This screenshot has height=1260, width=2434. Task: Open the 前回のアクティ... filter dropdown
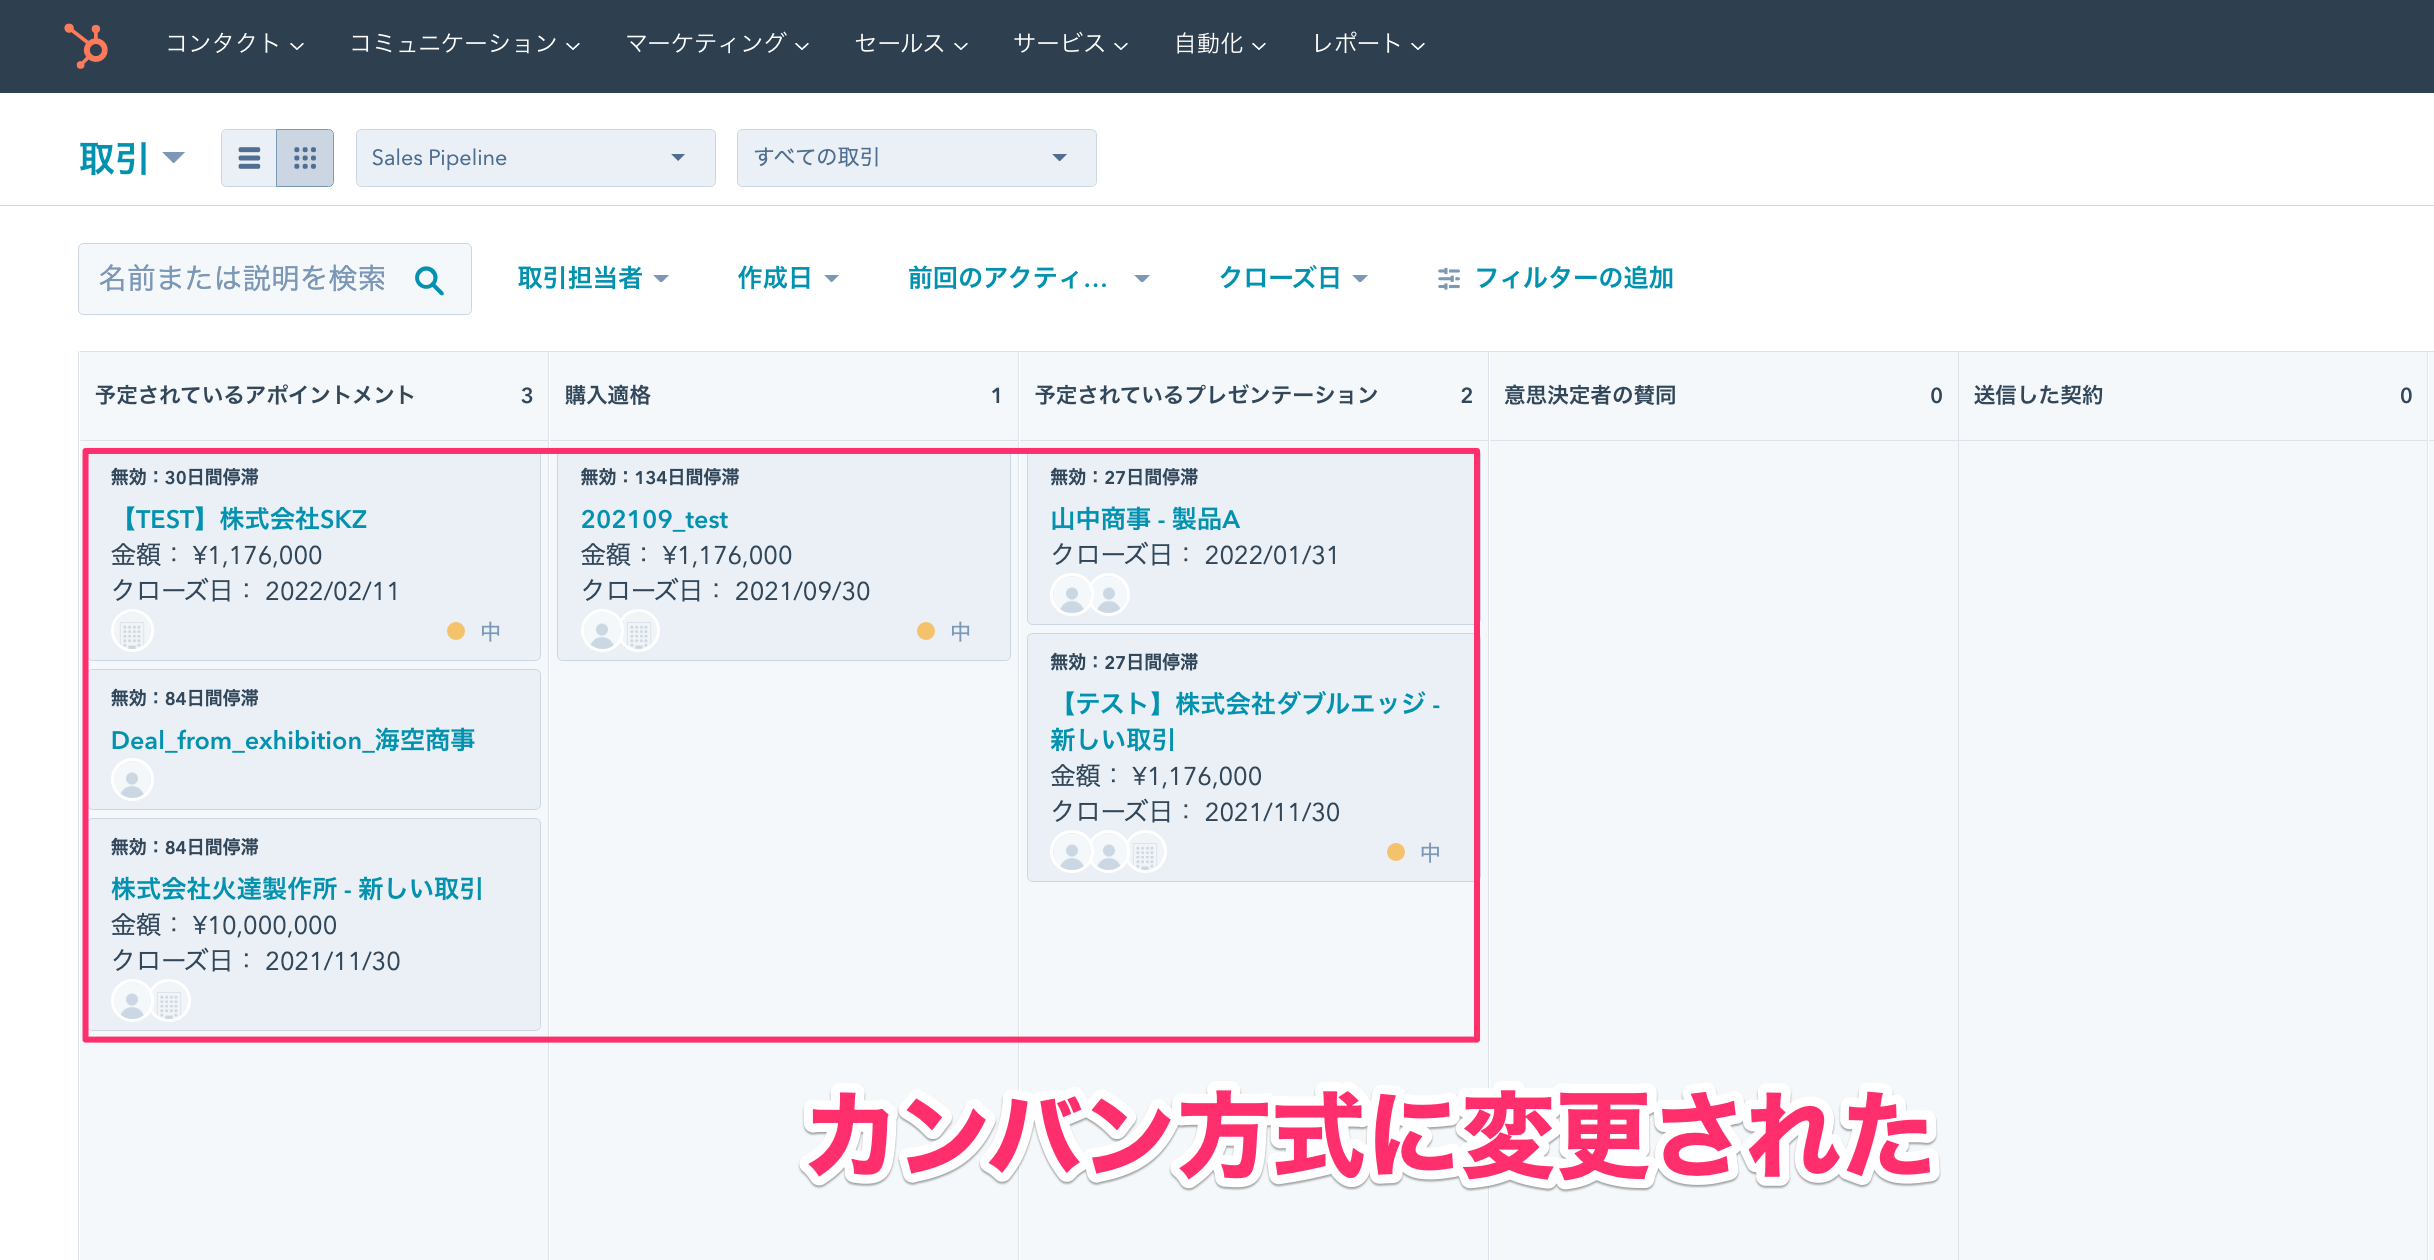point(1028,278)
